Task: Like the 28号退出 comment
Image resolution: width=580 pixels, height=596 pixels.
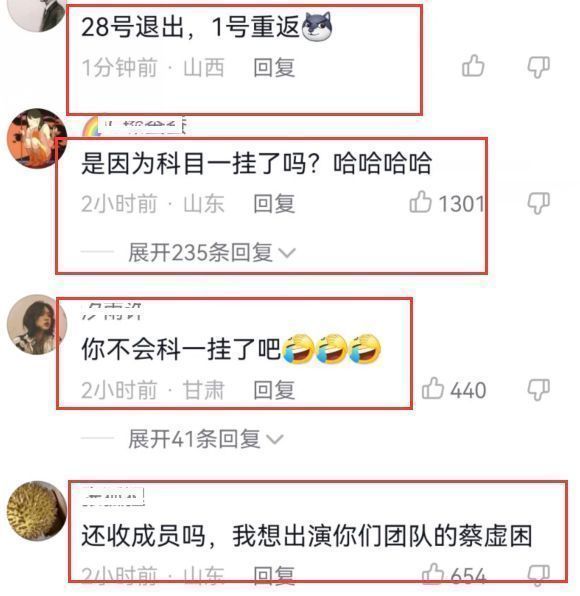Action: (473, 66)
